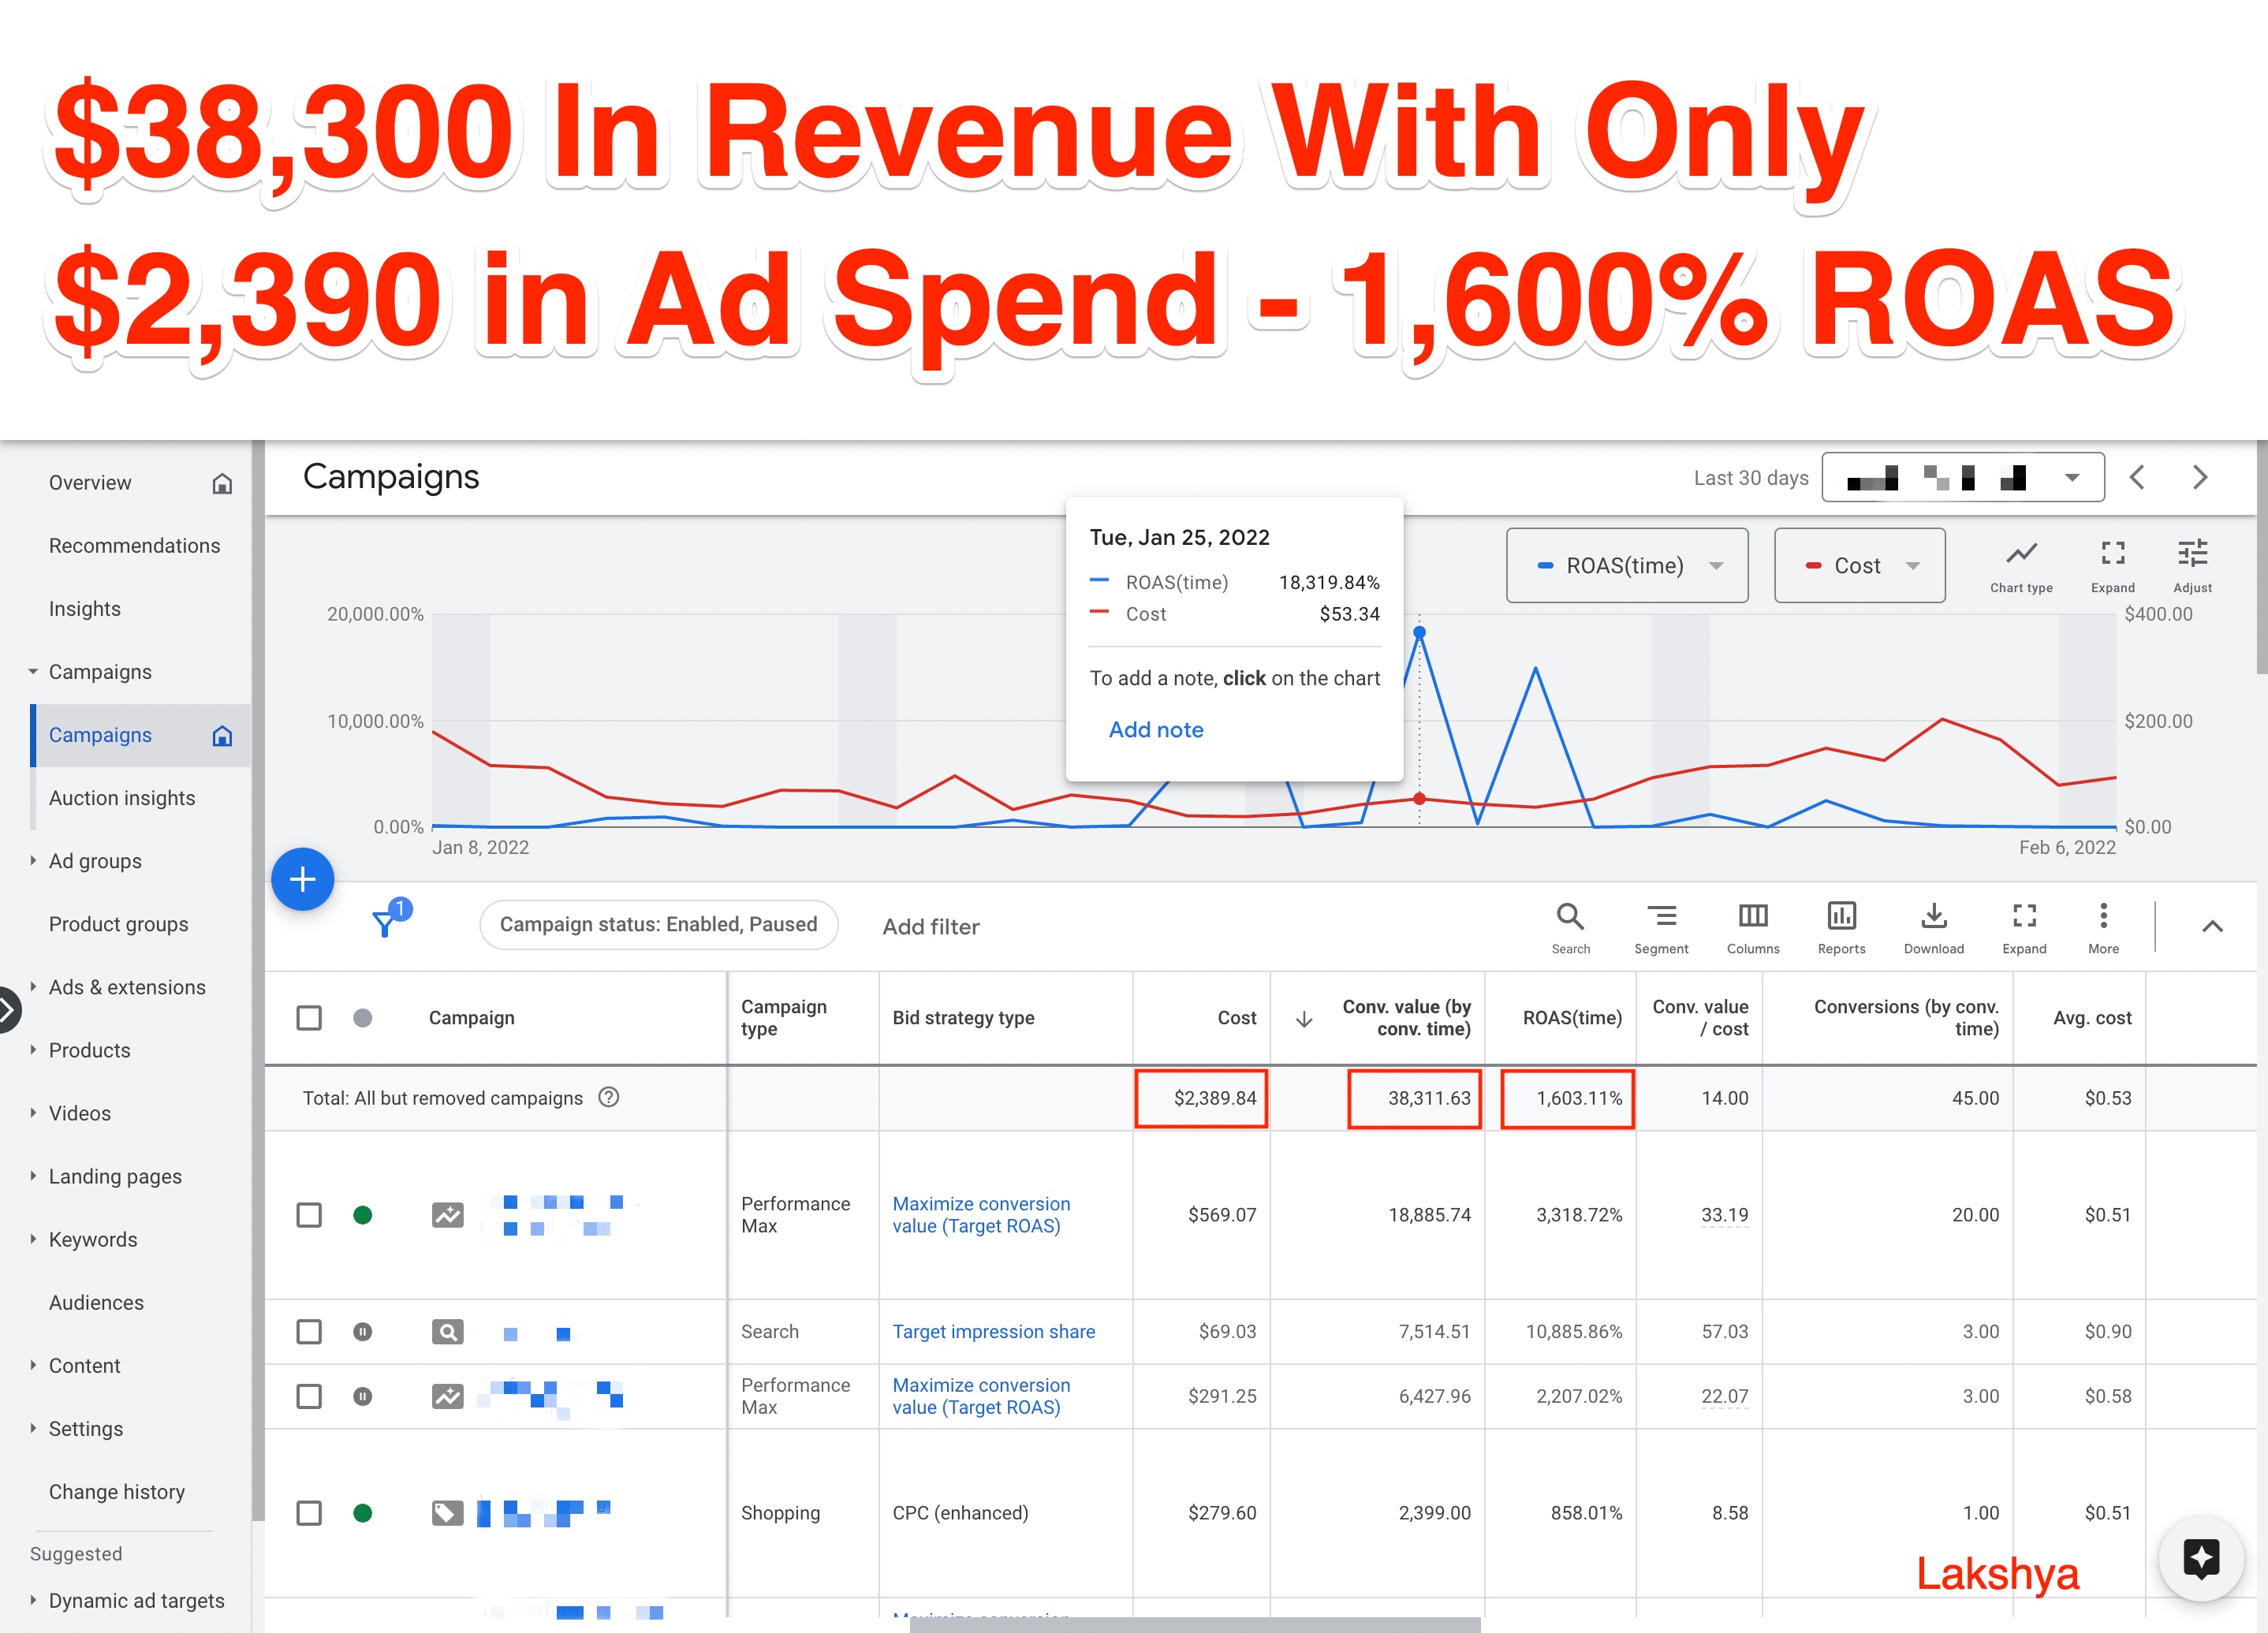Screen dimensions: 2268x1633
Task: Select the $569.07 Performance Max campaign checkbox
Action: 309,1215
